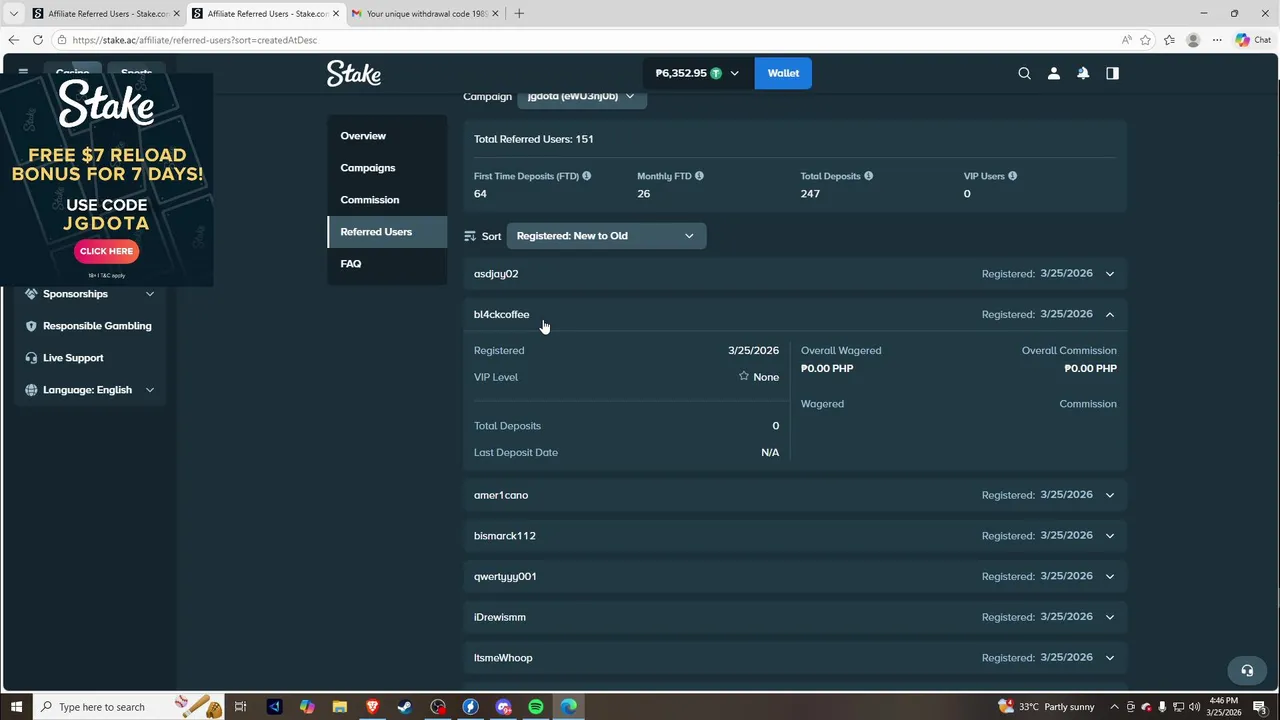The width and height of the screenshot is (1280, 720).
Task: Open the notifications bell
Action: [1083, 73]
